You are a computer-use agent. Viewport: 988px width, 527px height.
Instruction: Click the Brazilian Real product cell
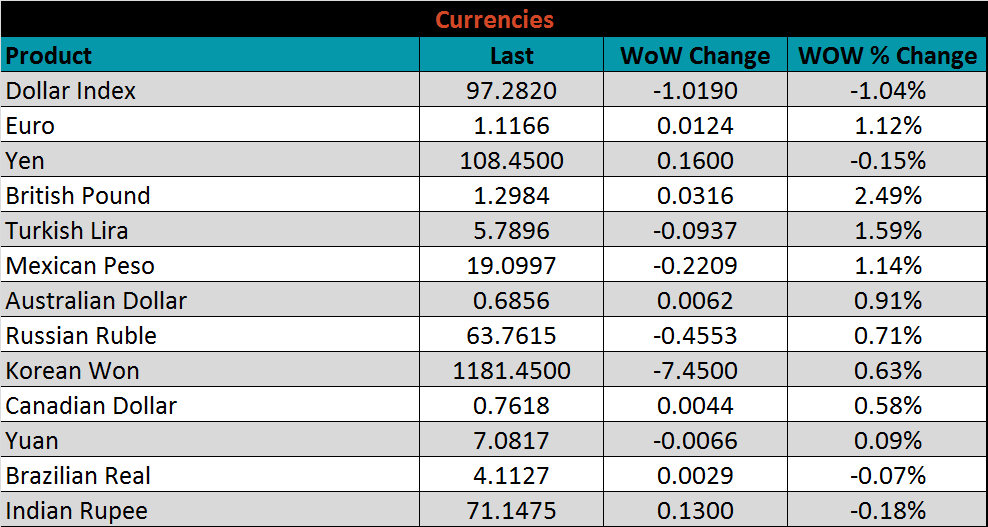click(x=79, y=476)
